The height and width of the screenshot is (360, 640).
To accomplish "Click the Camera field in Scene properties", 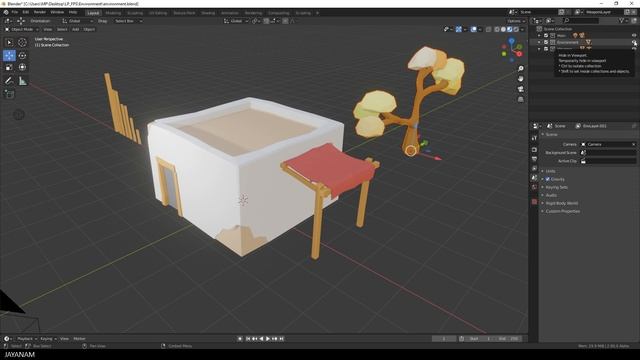I will (x=609, y=144).
